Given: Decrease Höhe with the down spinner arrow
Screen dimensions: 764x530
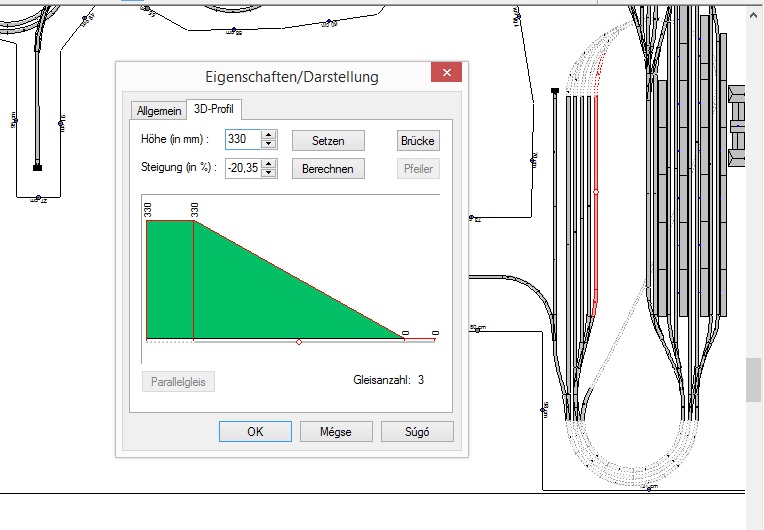Looking at the screenshot, I should point(268,145).
